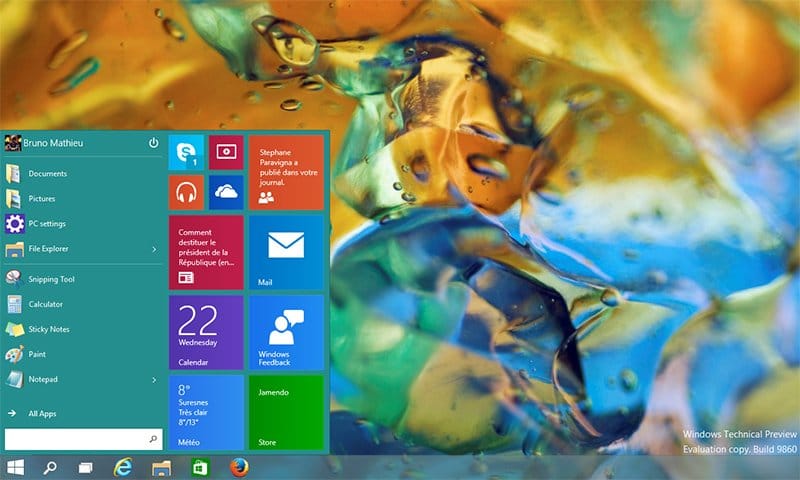Open the News tile about the président
This screenshot has width=800, height=480.
click(x=206, y=252)
